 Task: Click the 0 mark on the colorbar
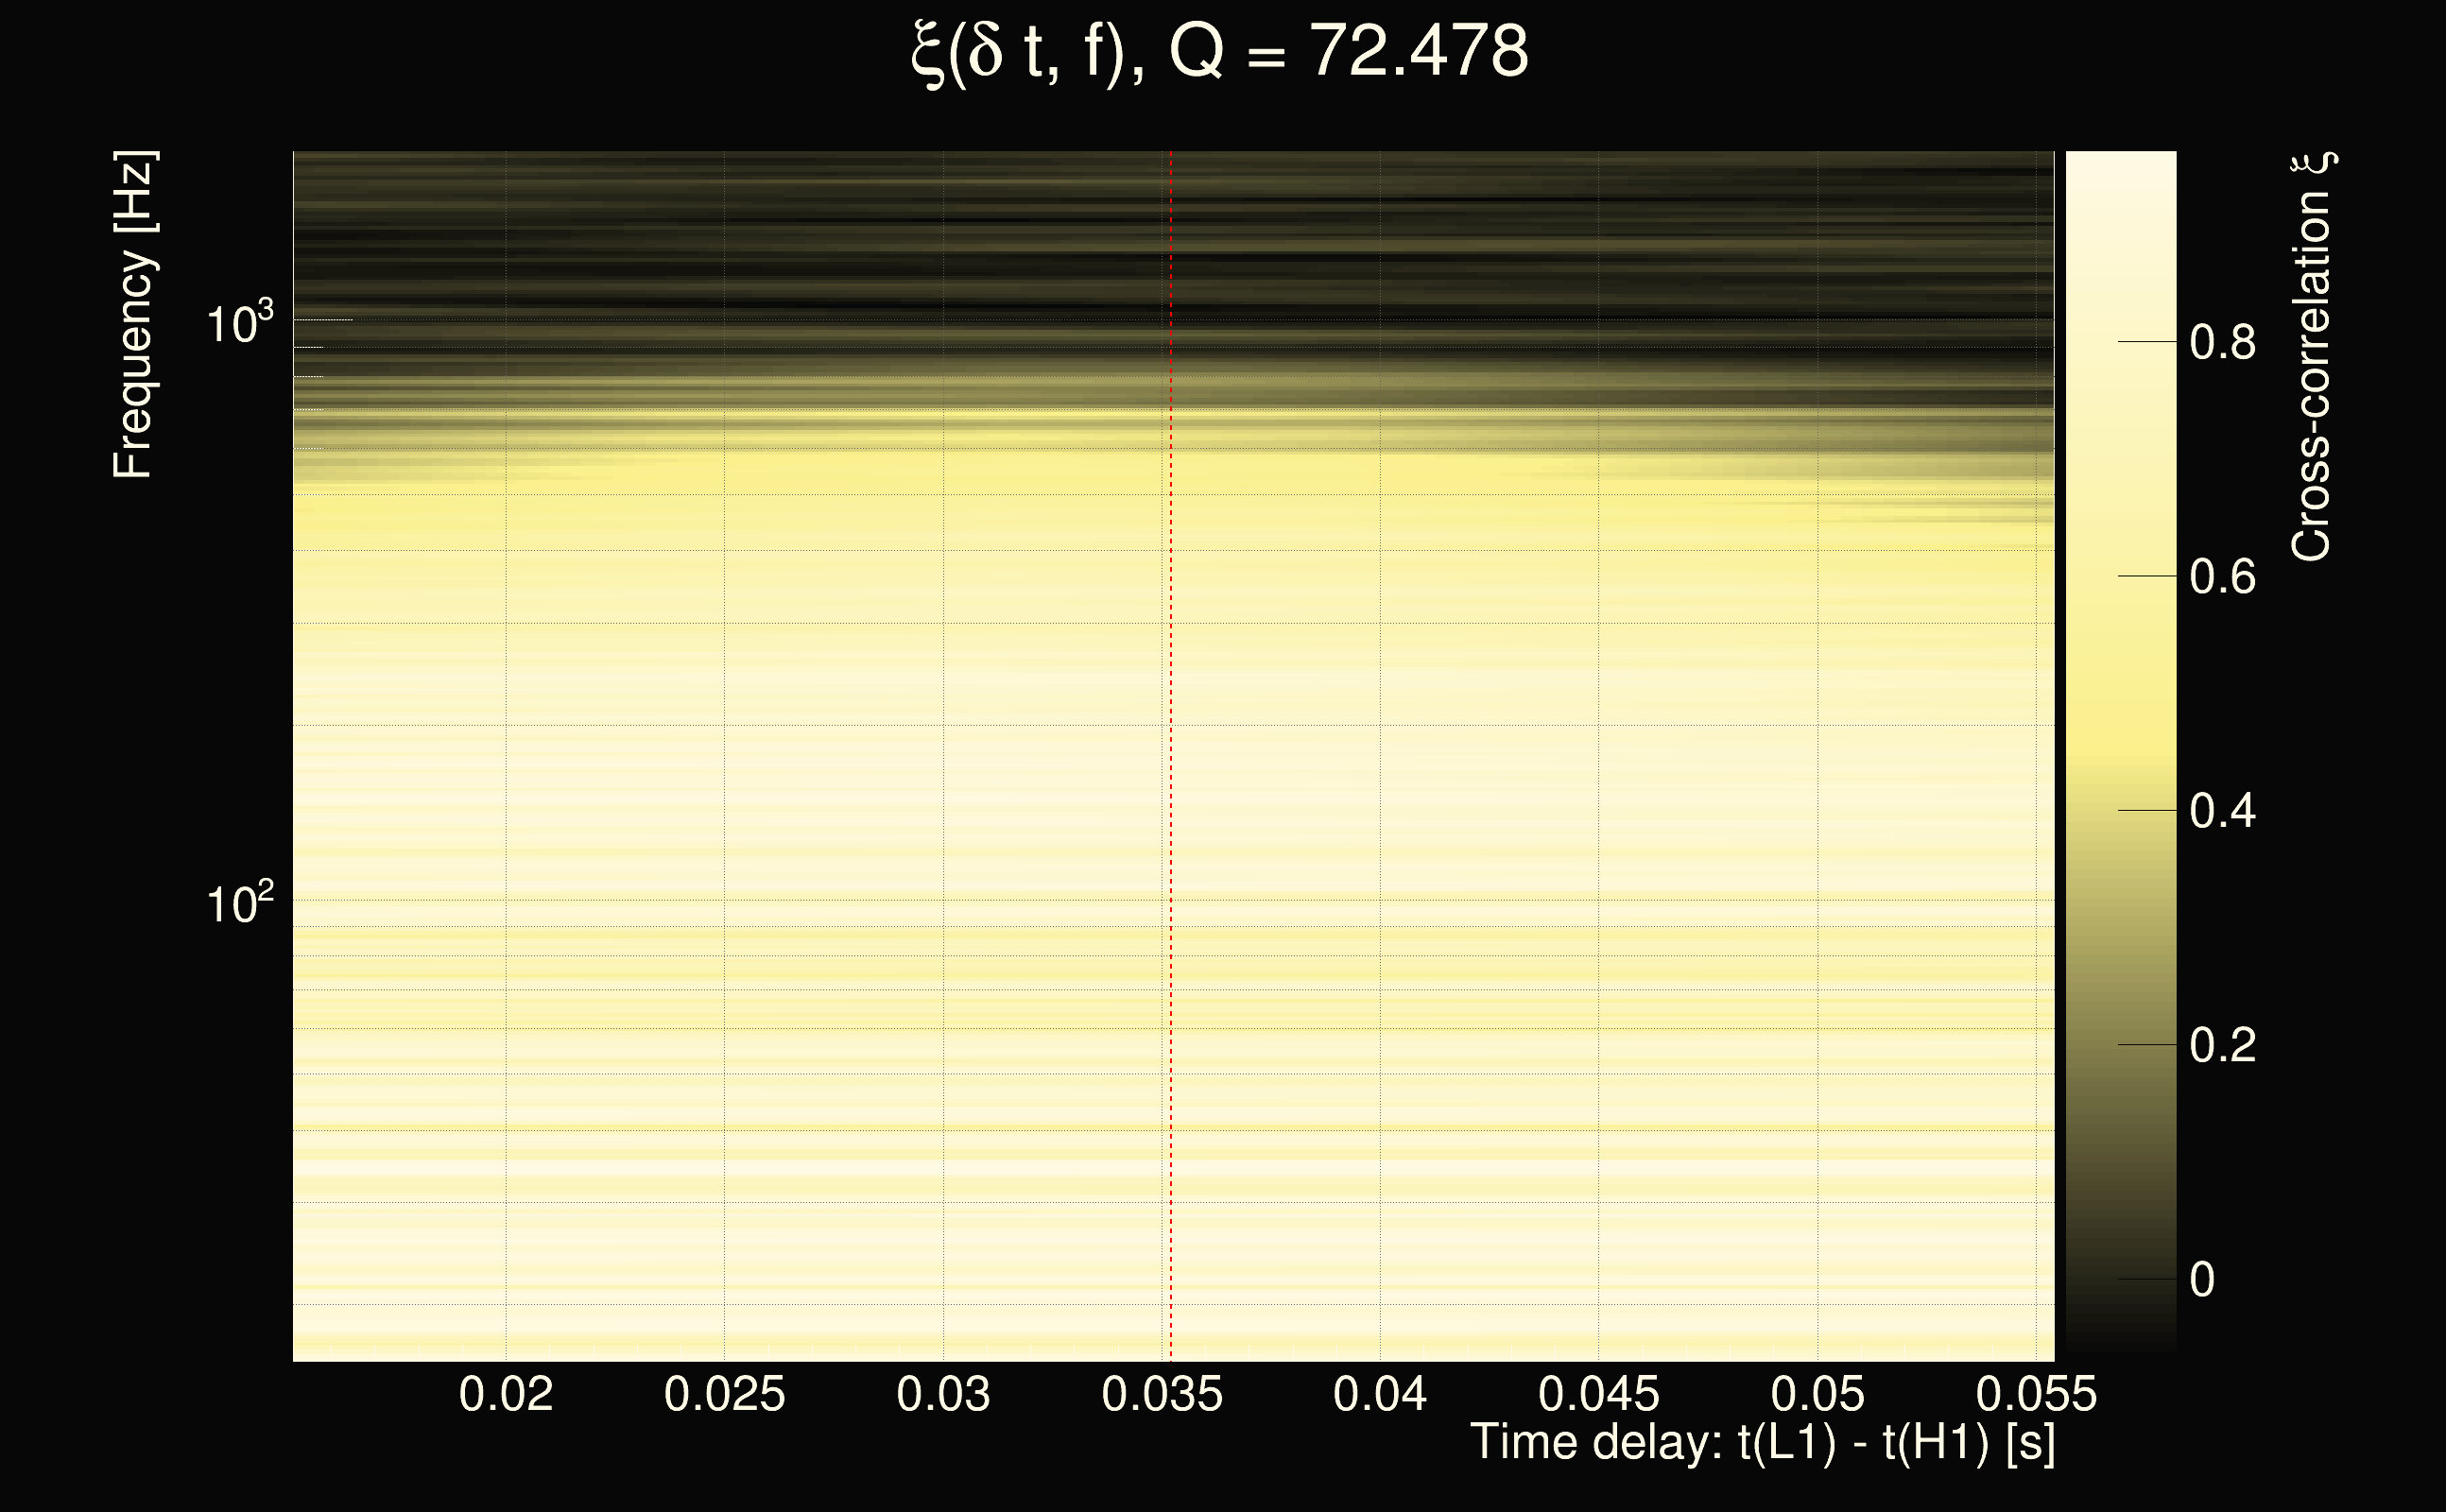(2202, 1280)
